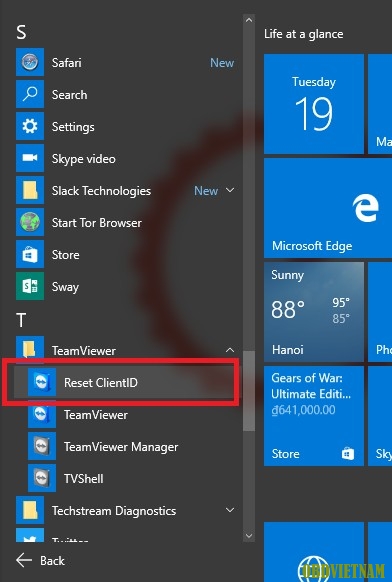Image resolution: width=392 pixels, height=582 pixels.
Task: Open the TVShell icon
Action: (x=42, y=478)
